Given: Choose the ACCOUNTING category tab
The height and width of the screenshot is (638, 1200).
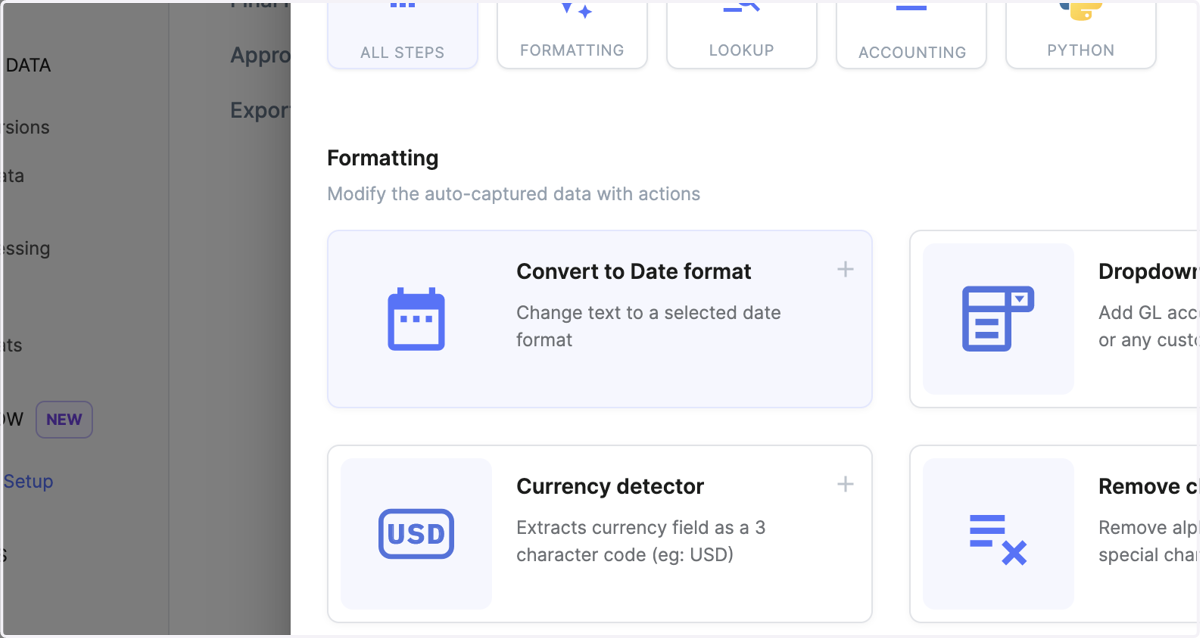Looking at the screenshot, I should [x=912, y=35].
